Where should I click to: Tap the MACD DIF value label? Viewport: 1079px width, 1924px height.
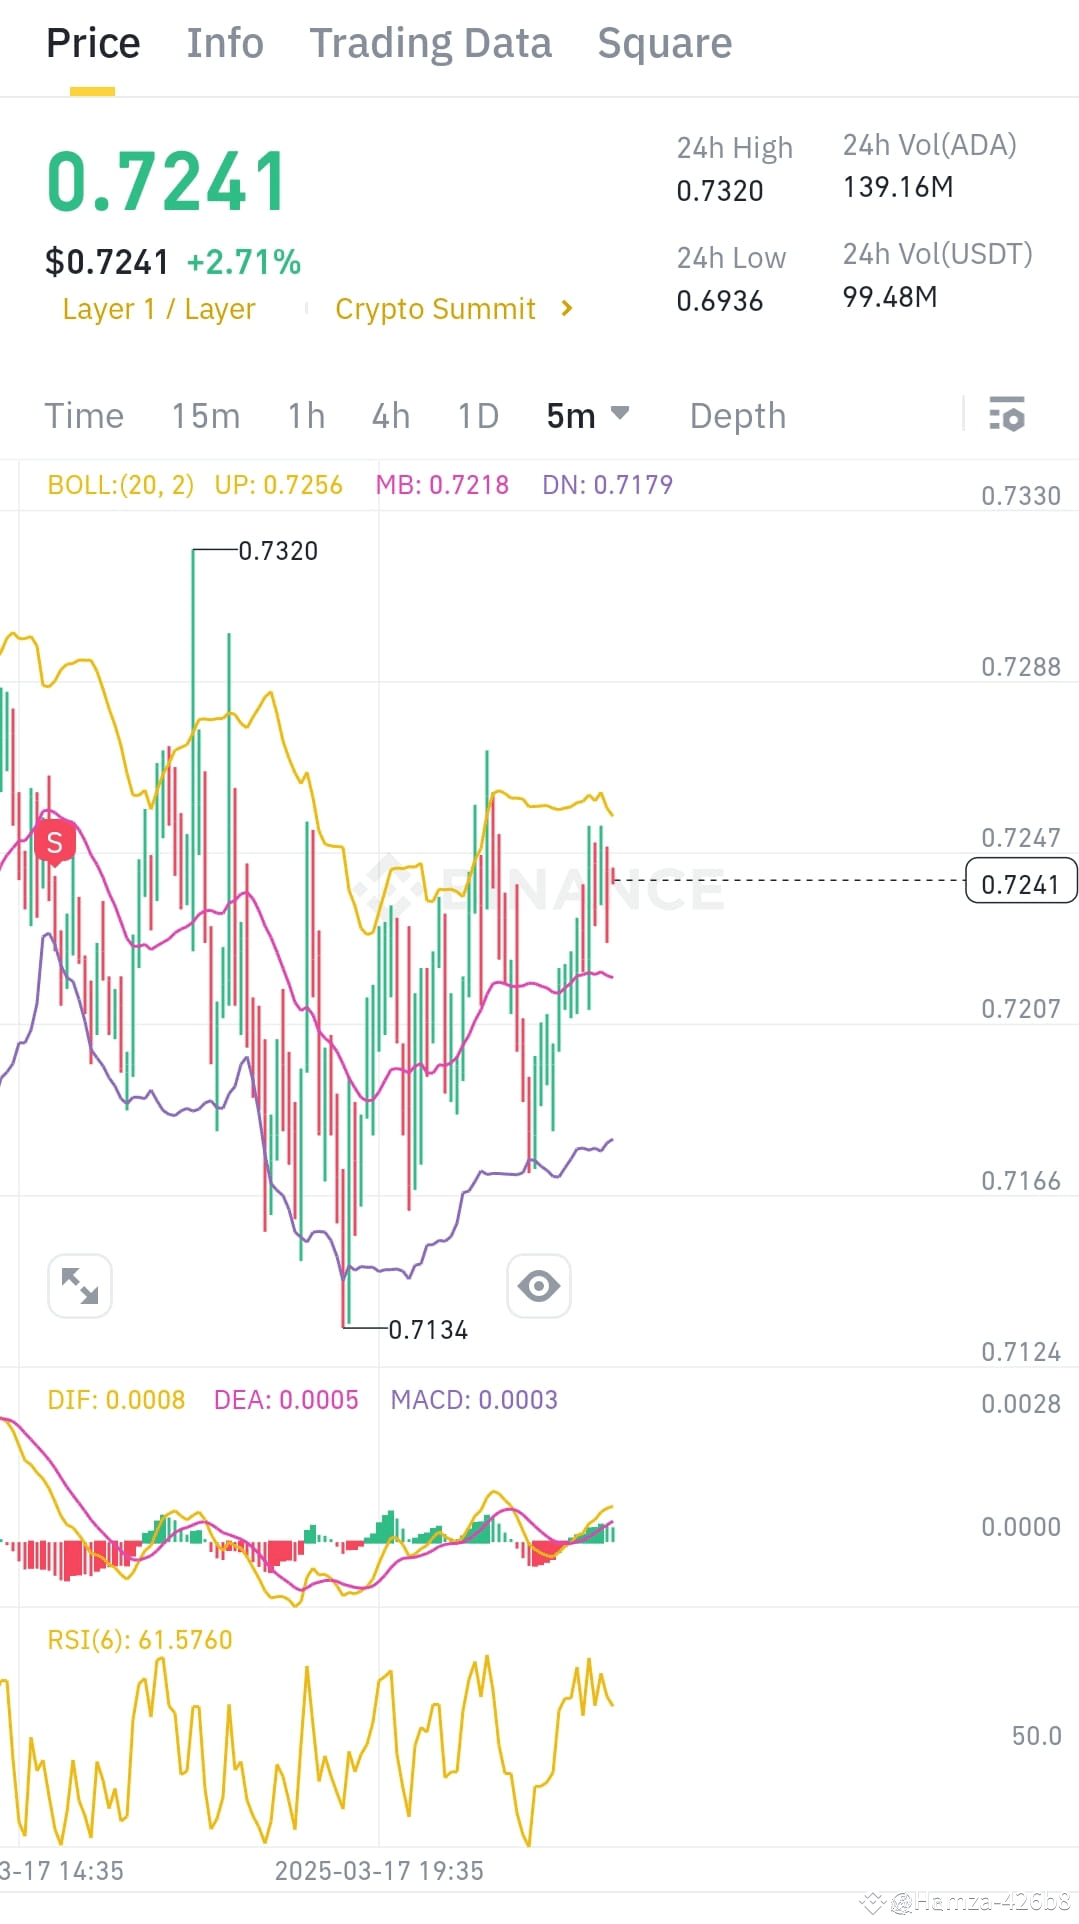pos(116,1399)
